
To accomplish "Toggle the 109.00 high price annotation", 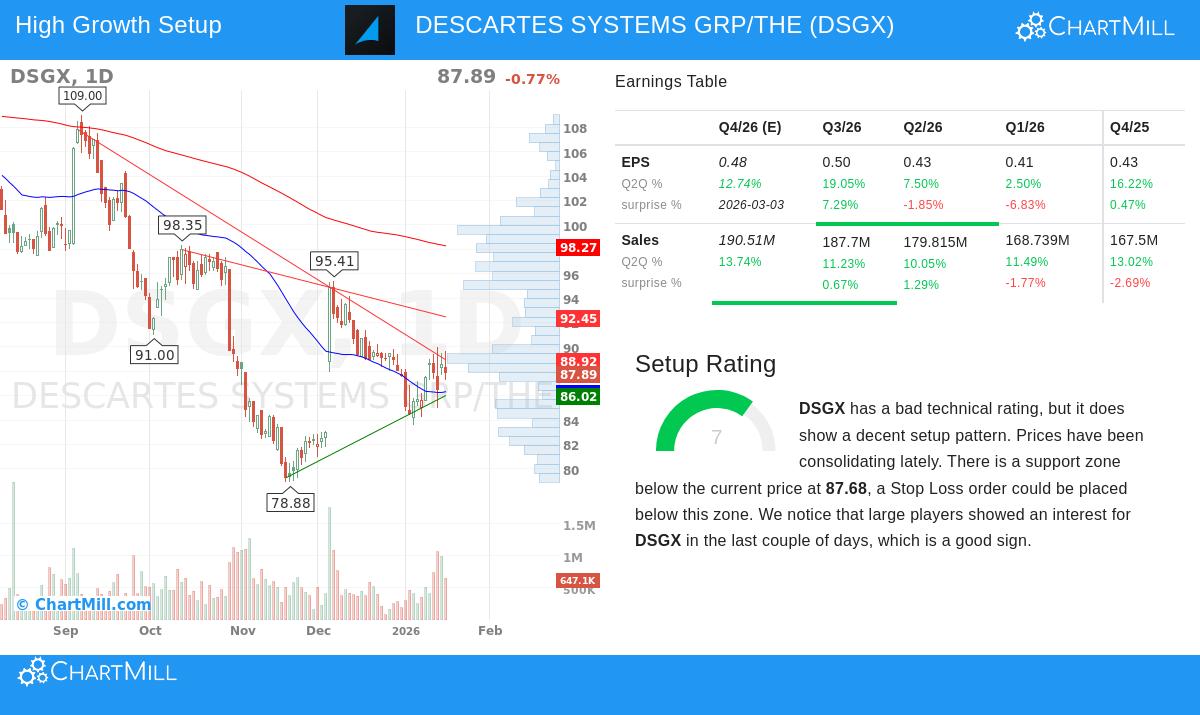I will pos(82,96).
